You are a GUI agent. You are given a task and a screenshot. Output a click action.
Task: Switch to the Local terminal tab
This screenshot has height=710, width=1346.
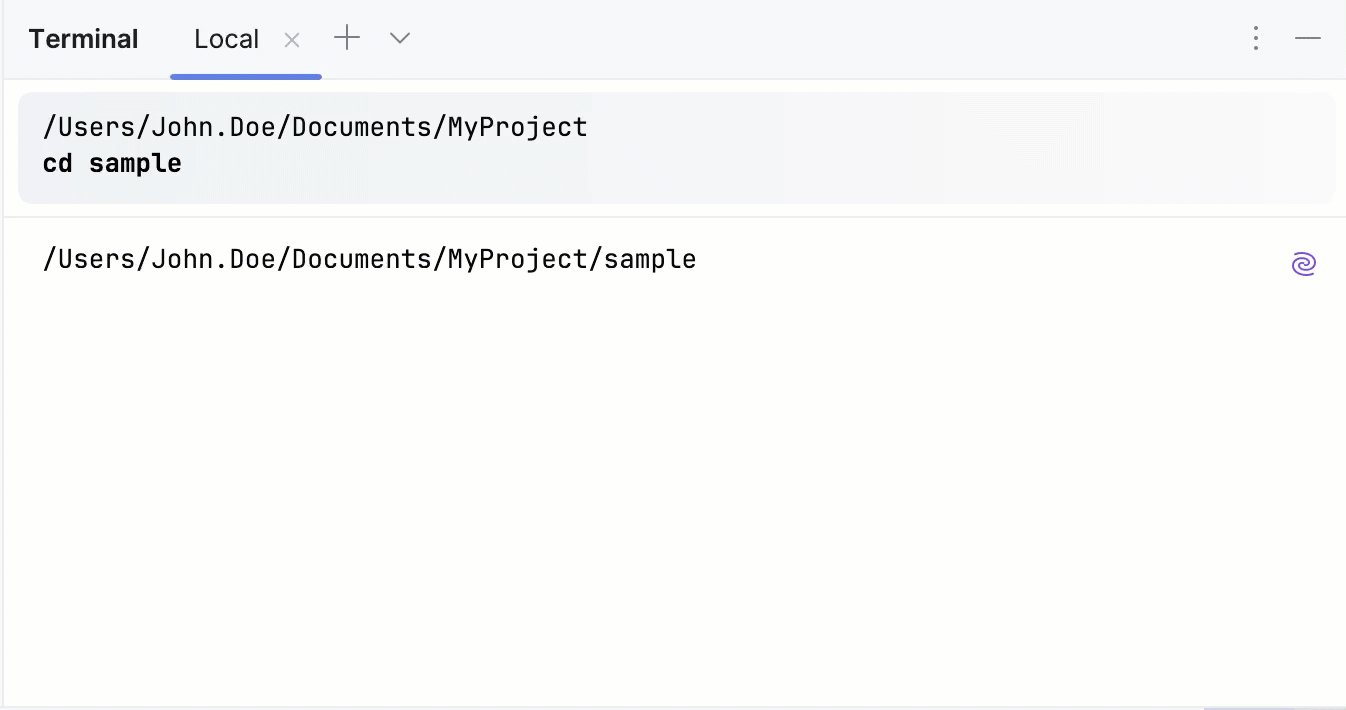(226, 38)
